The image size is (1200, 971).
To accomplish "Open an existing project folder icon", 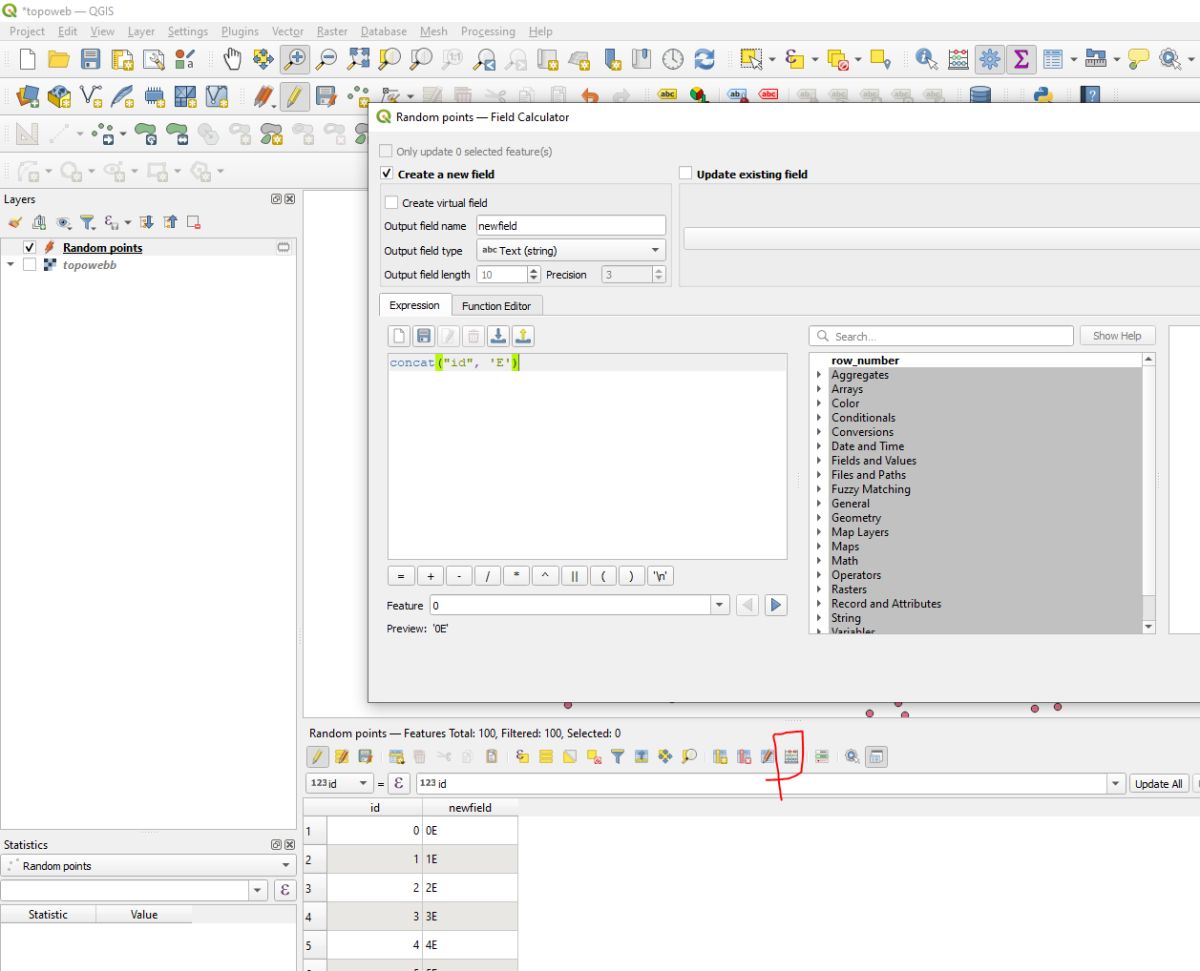I will 59,60.
